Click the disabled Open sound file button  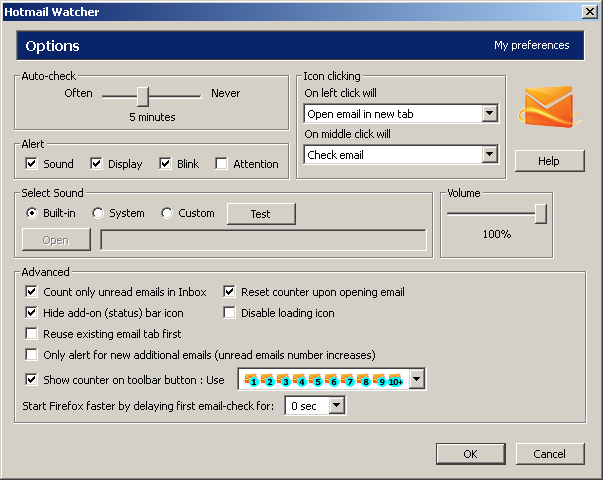click(x=56, y=240)
